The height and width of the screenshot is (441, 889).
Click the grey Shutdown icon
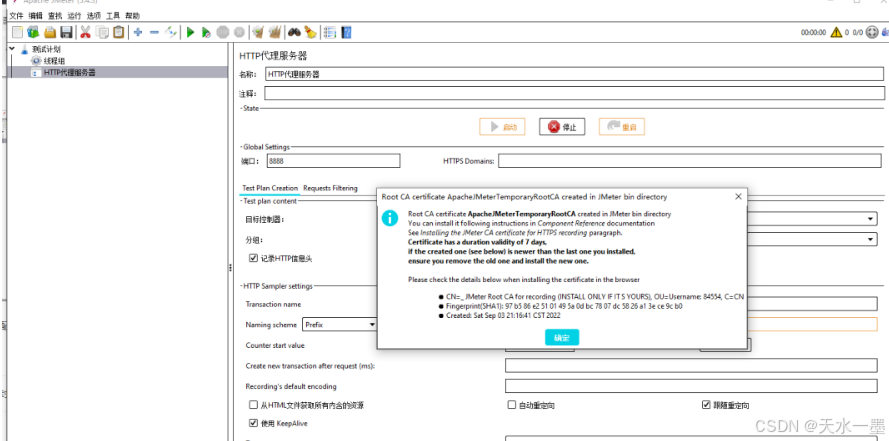coord(239,33)
